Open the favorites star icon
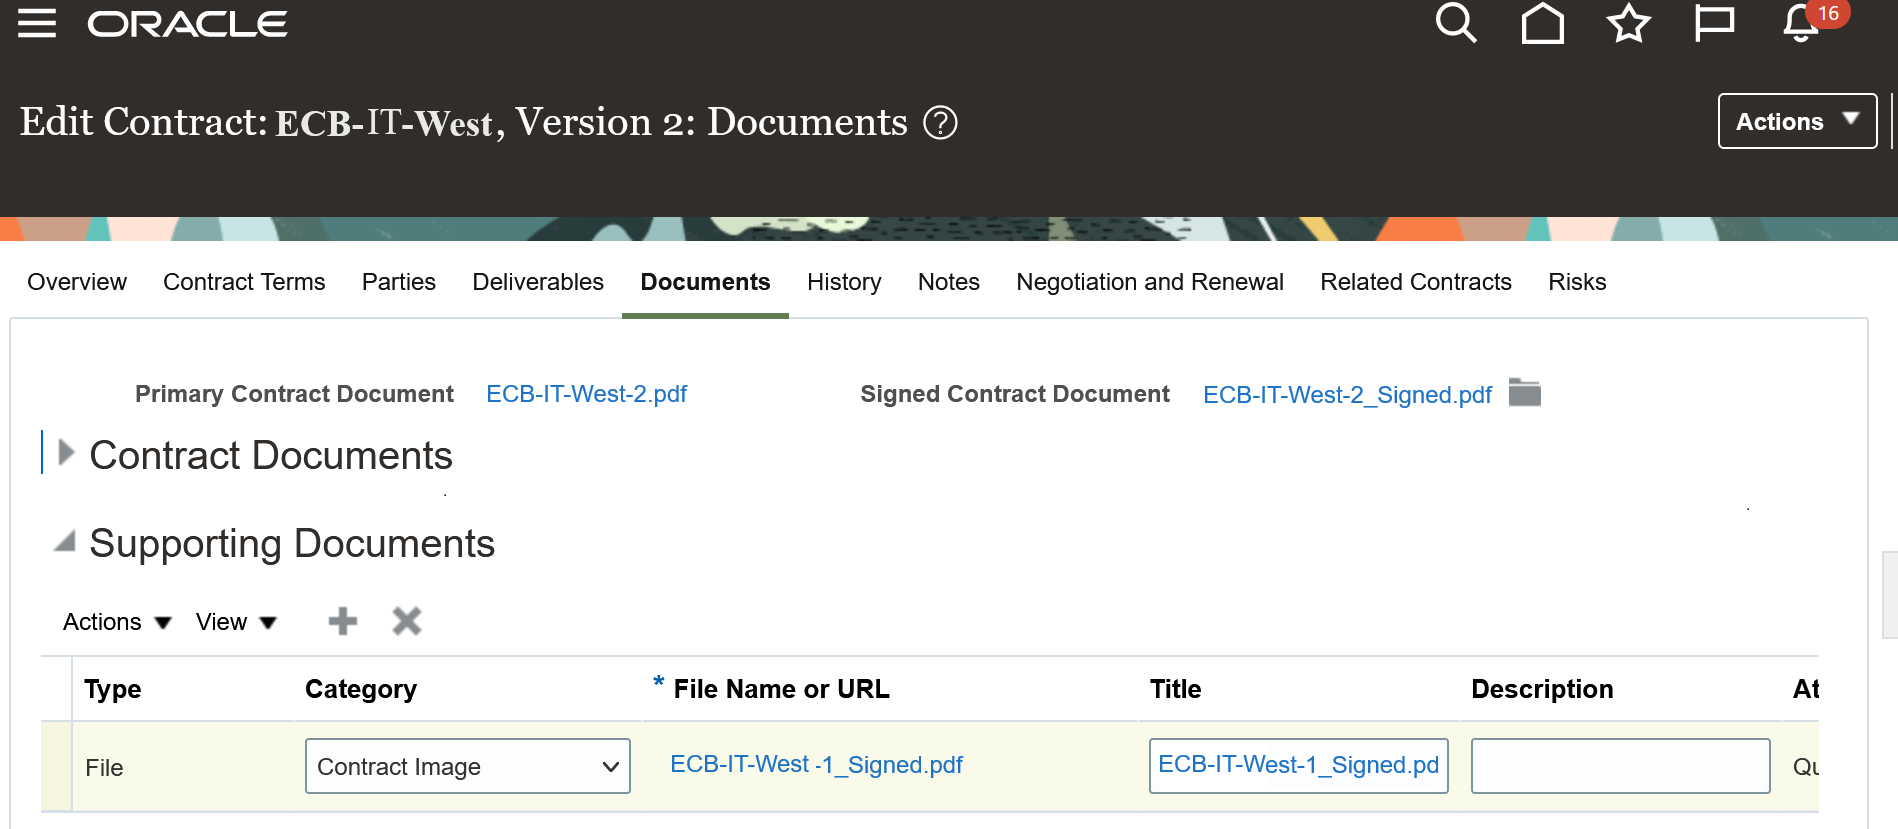Viewport: 1898px width, 829px height. [x=1628, y=24]
